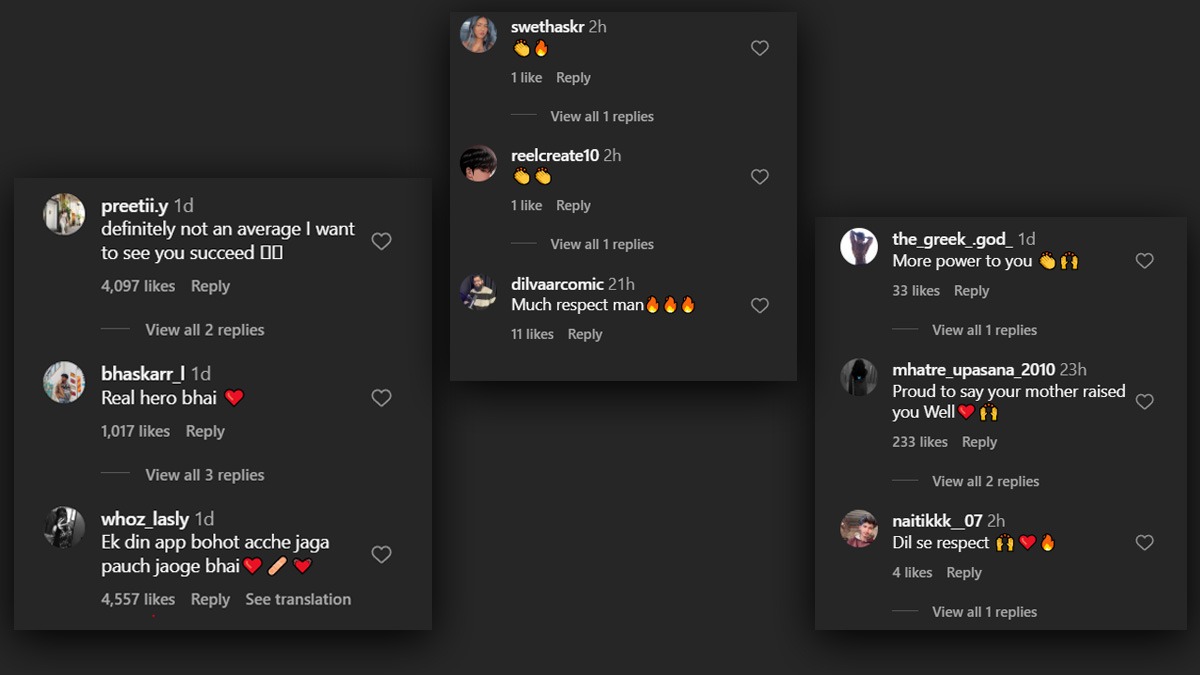Open the naitikkk__07 username link
The image size is (1200, 675).
pyautogui.click(x=938, y=521)
